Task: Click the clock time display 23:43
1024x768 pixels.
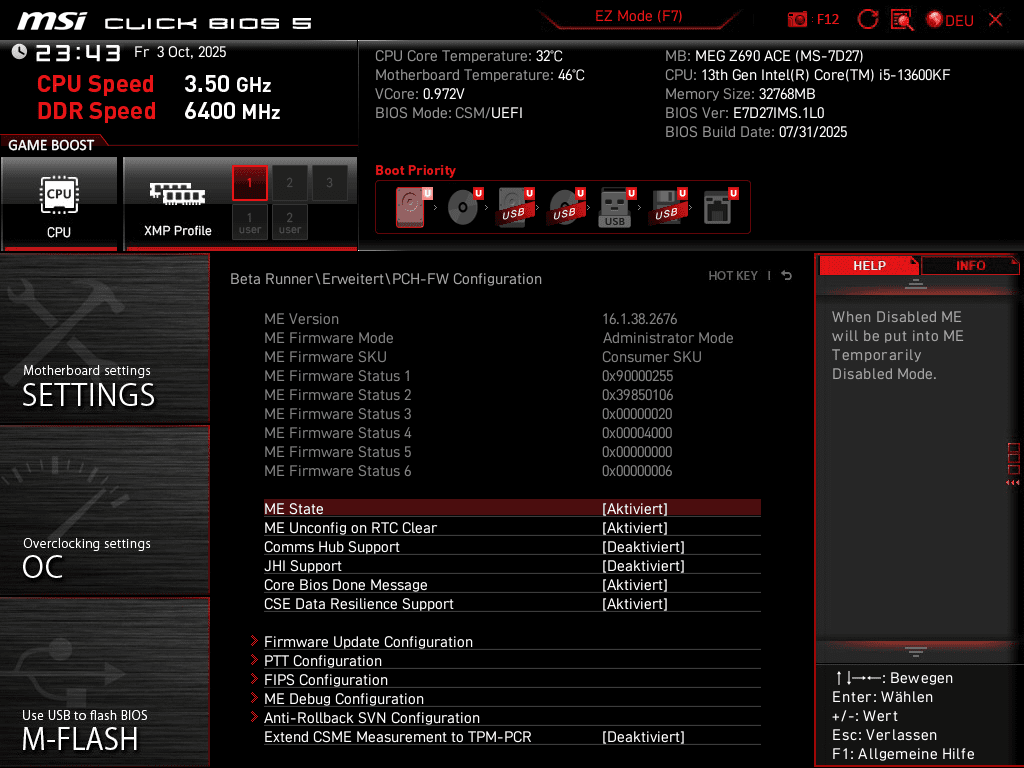Action: (x=78, y=53)
